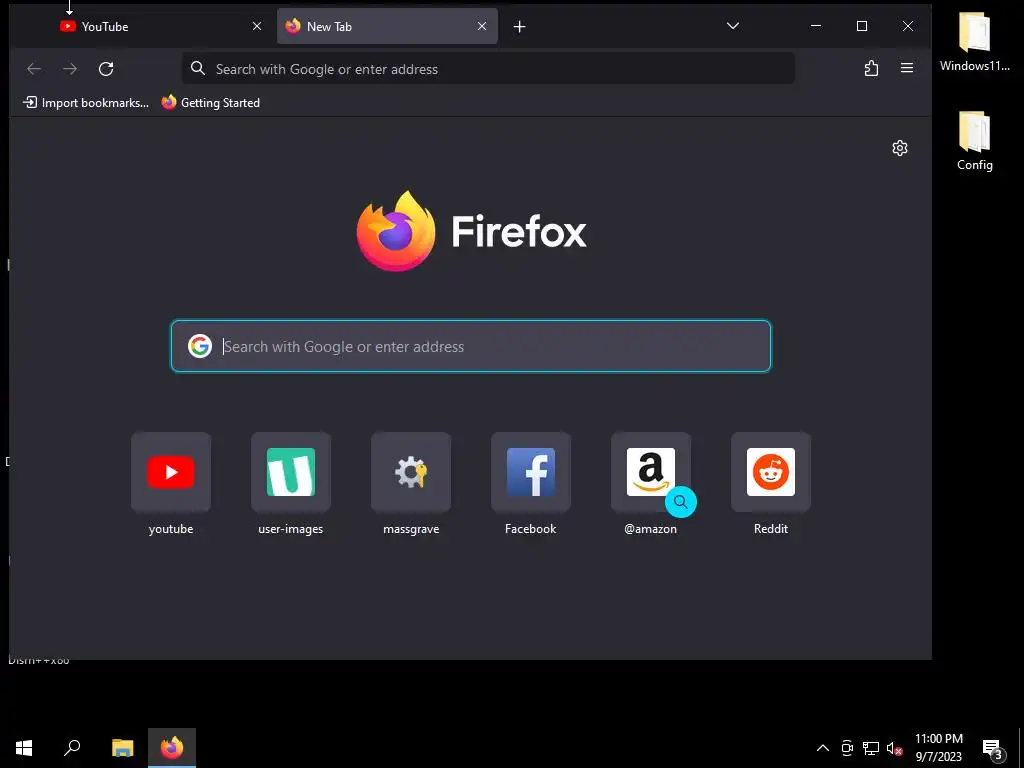This screenshot has width=1024, height=768.
Task: Select the Windows11 desktop folder
Action: [974, 42]
